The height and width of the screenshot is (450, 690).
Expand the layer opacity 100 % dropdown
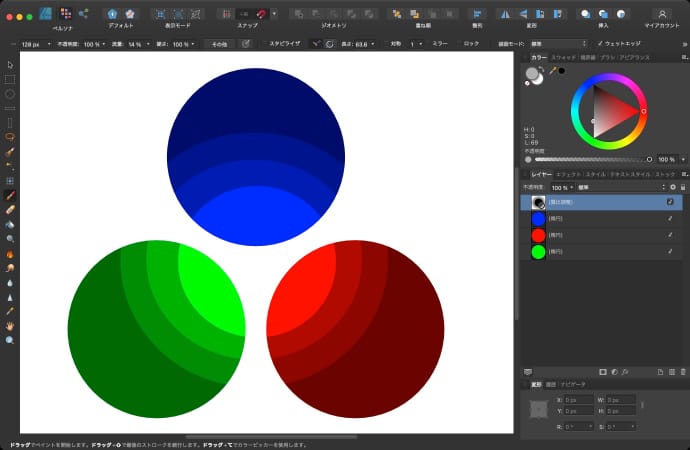coord(562,187)
